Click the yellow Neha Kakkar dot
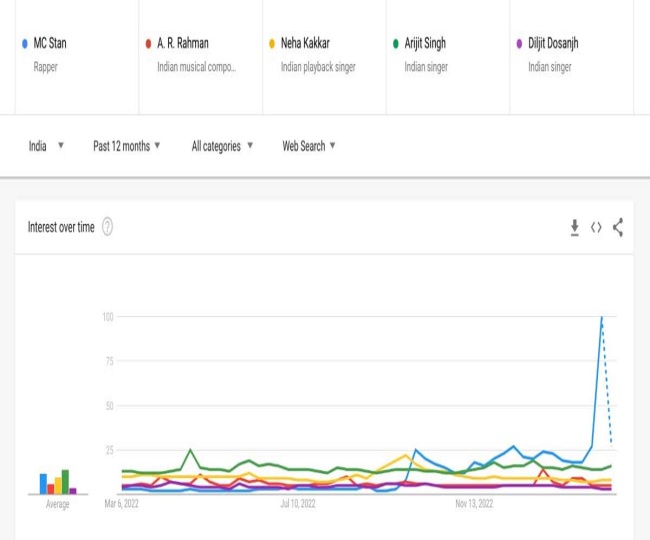This screenshot has height=540, width=650. coord(272,44)
